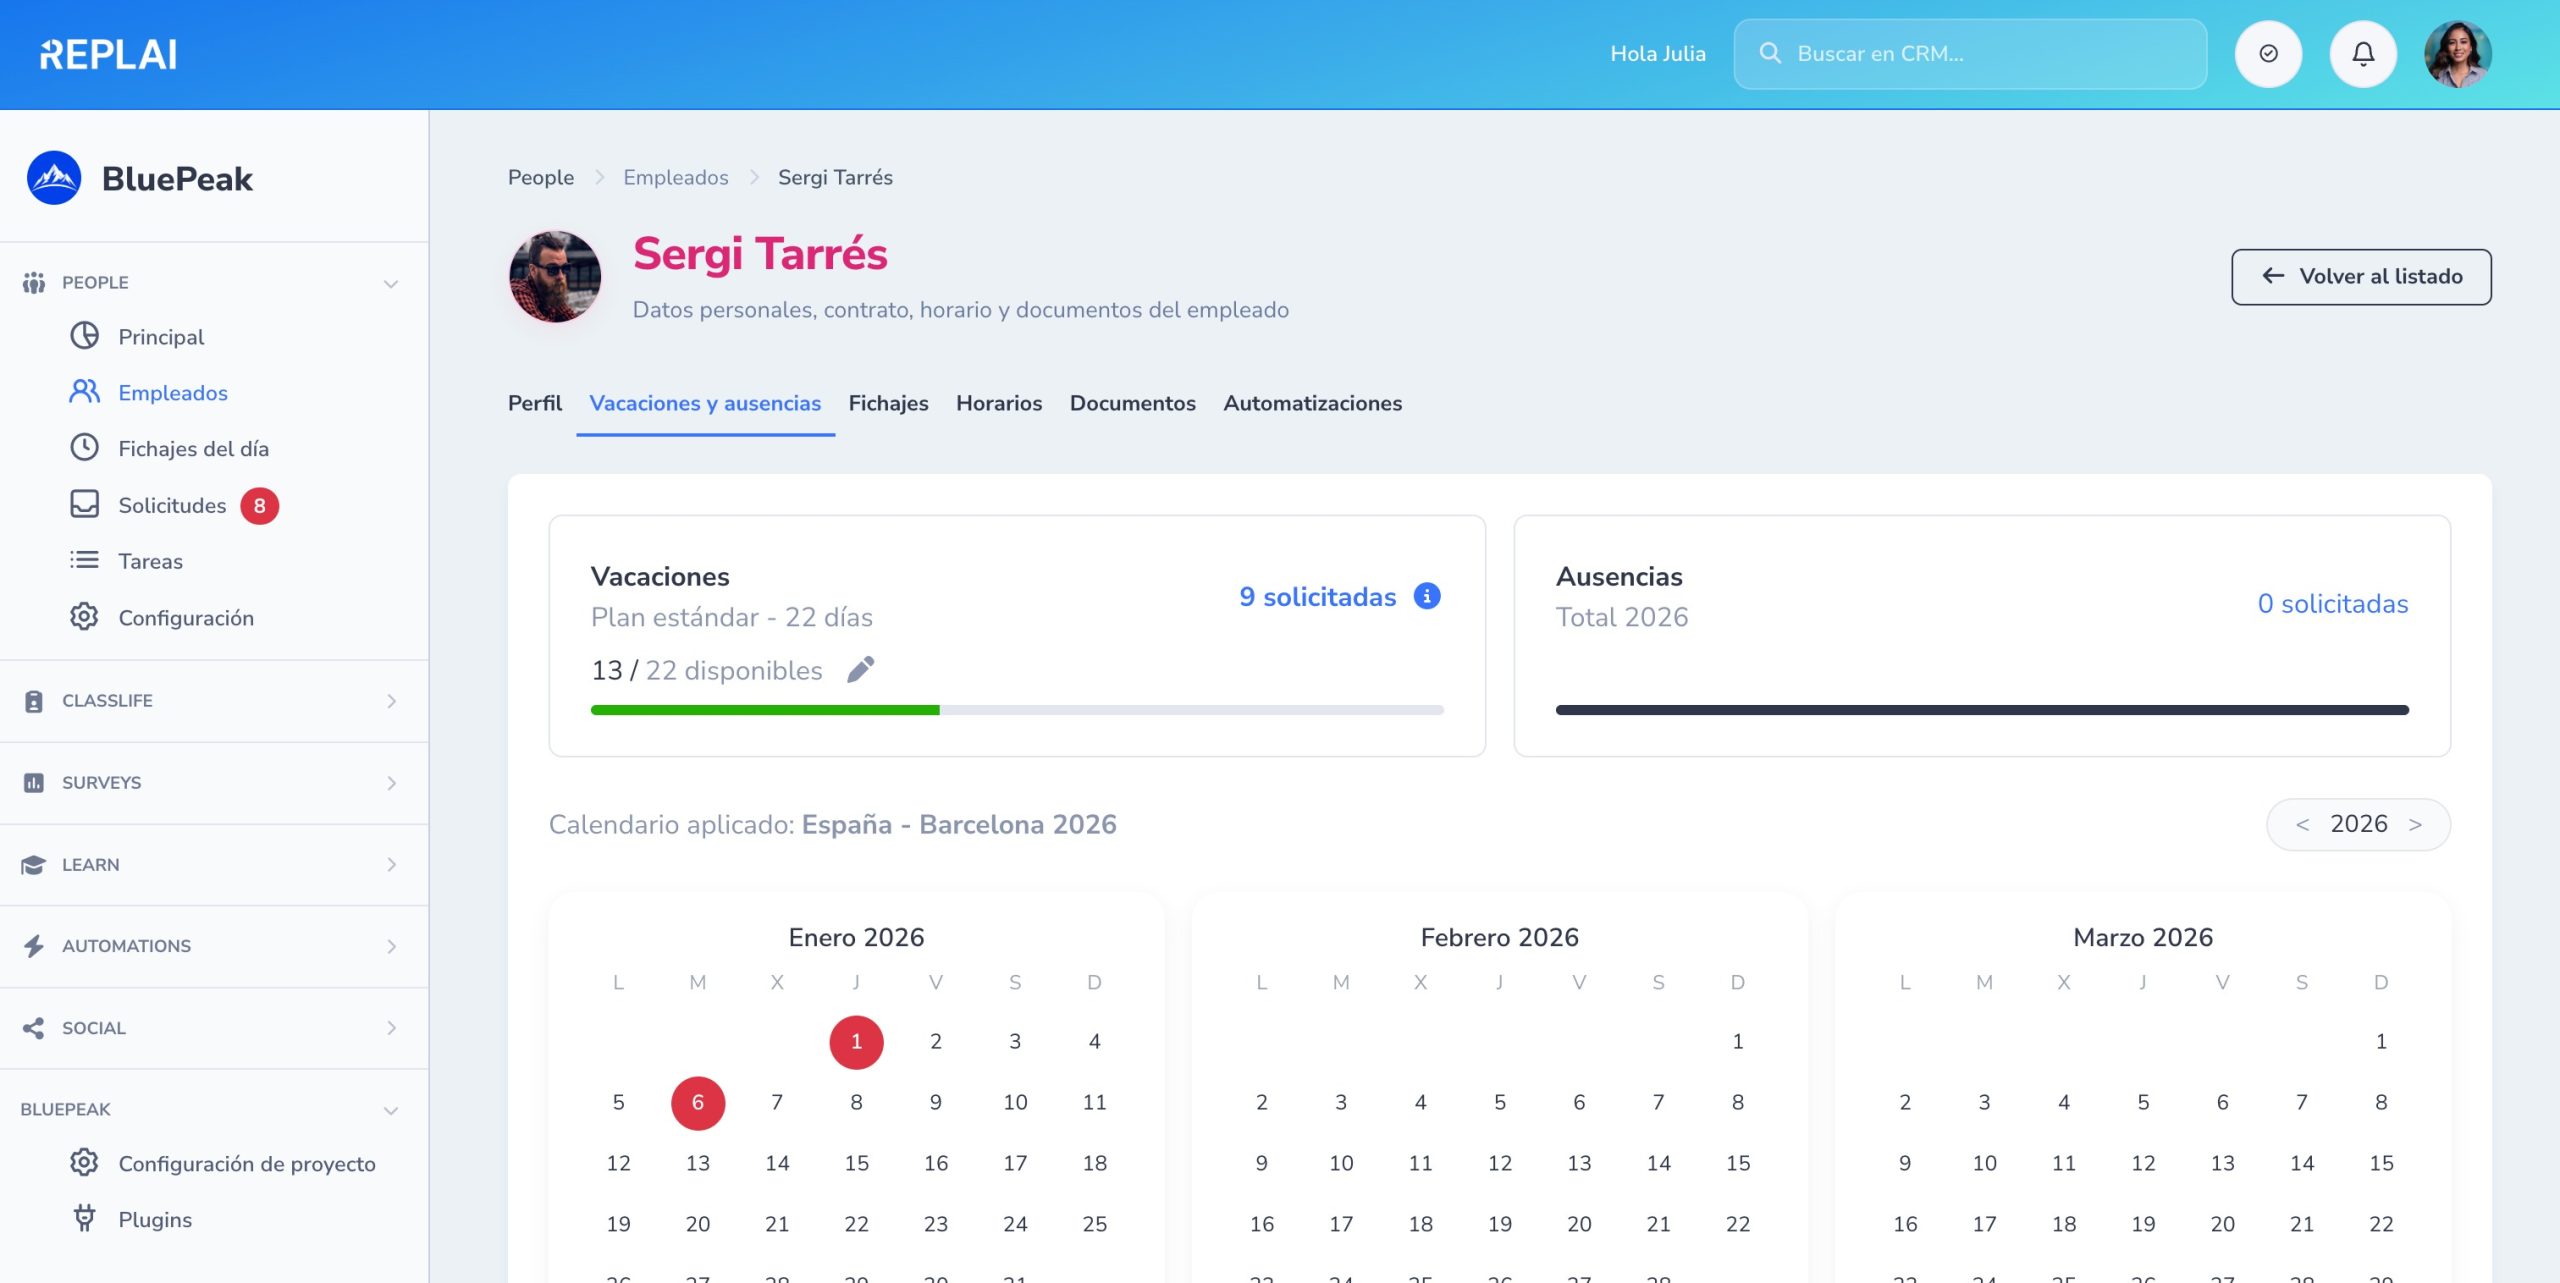Click the 2026 year label

2358,824
